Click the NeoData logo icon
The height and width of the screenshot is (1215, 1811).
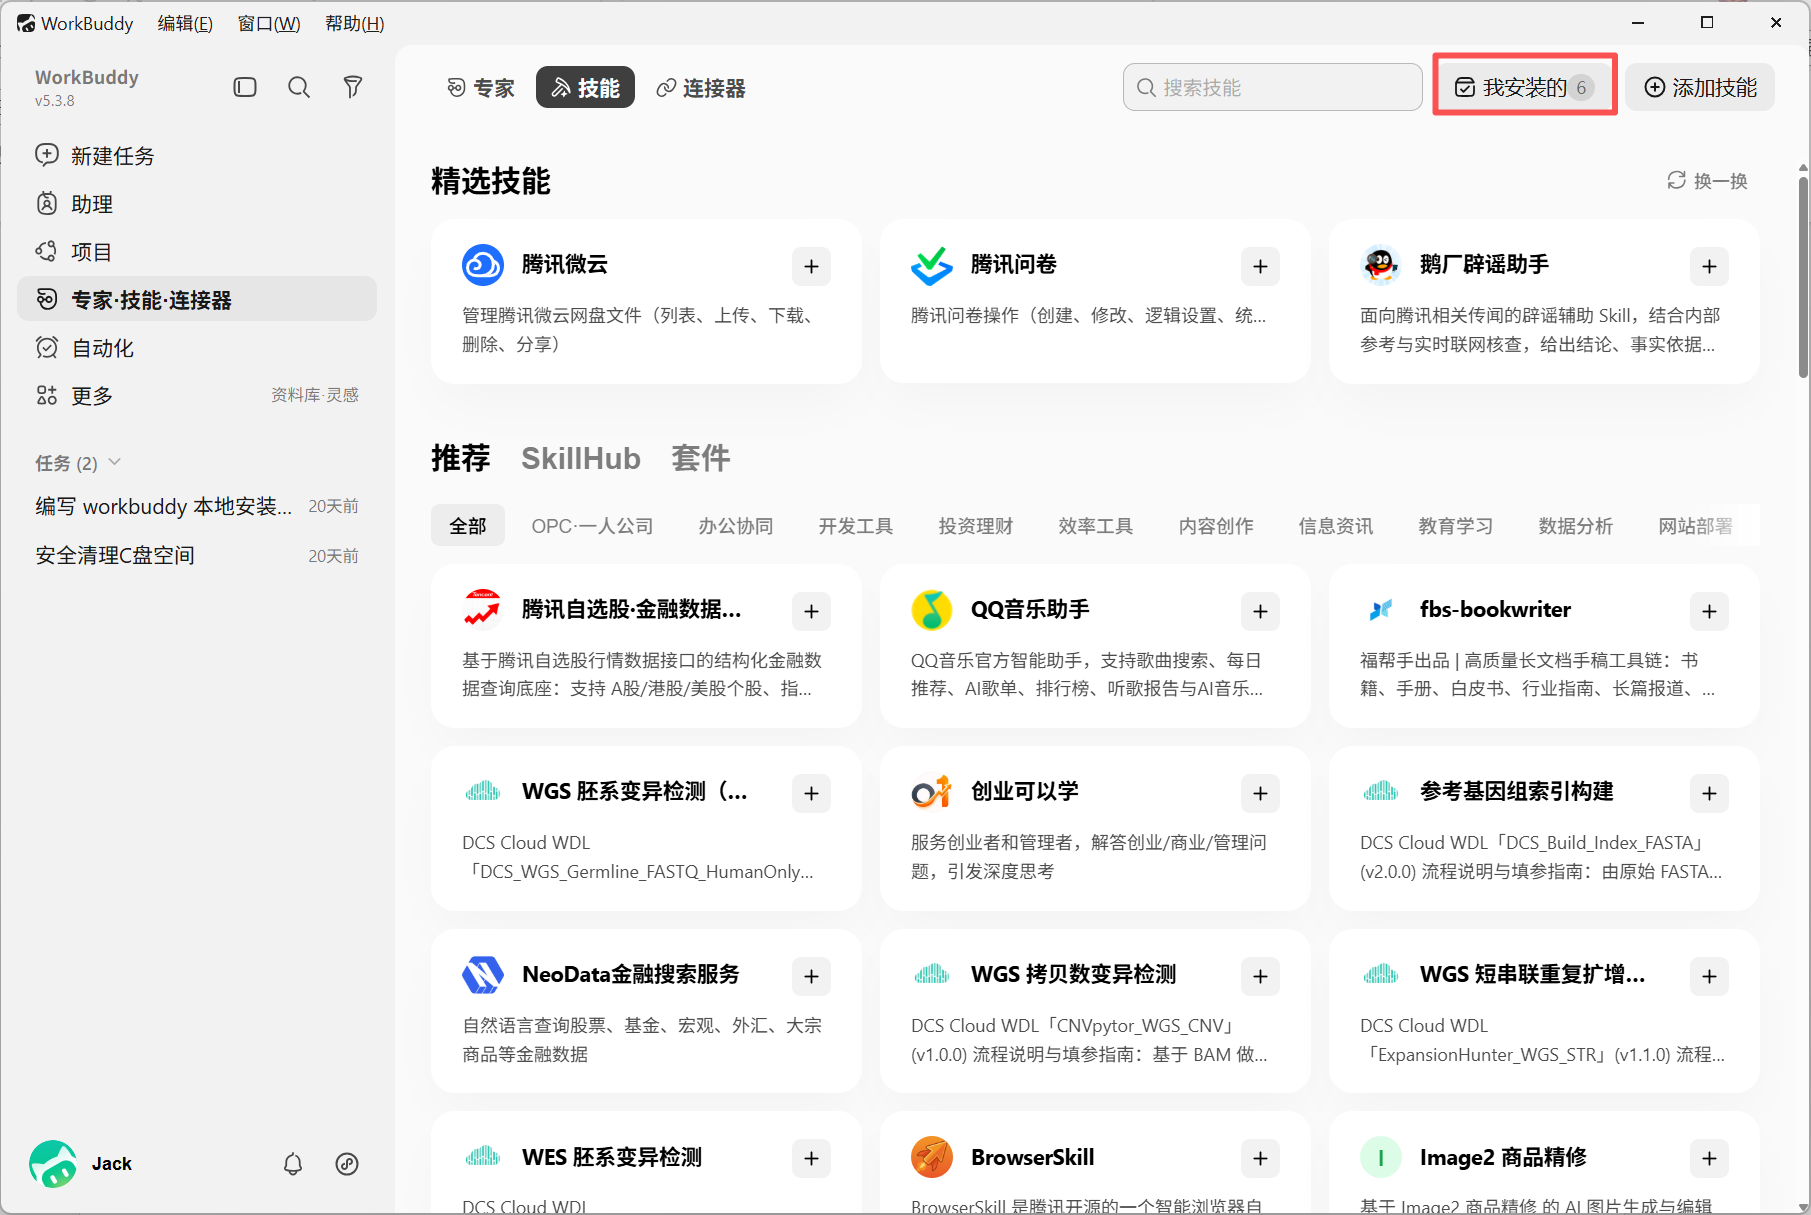[x=483, y=975]
